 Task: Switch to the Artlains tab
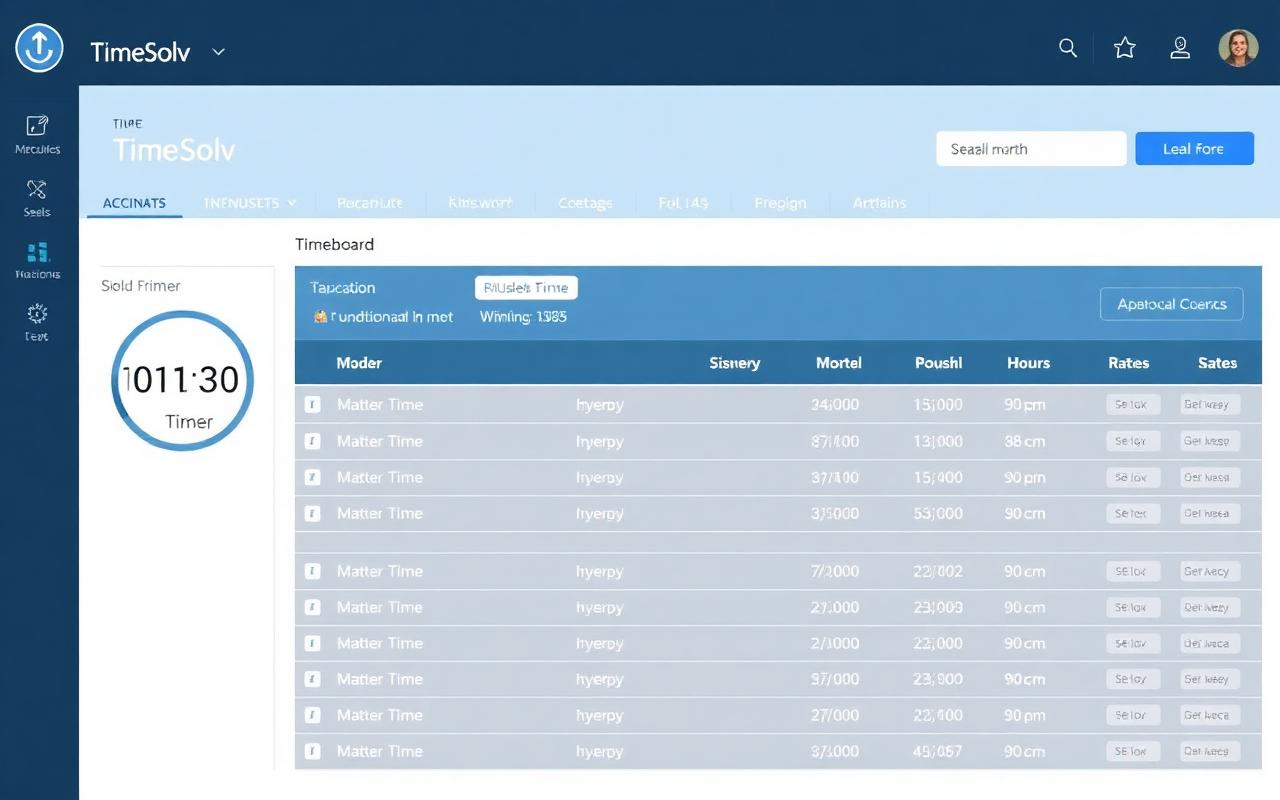[x=879, y=203]
